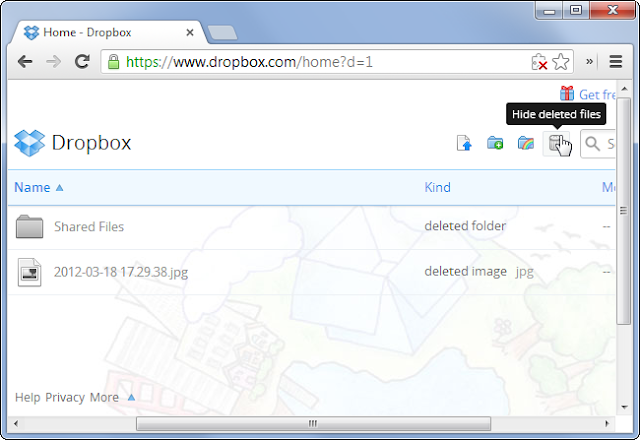Bookmark this page with the star icon
Image resolution: width=640 pixels, height=440 pixels.
tap(561, 62)
